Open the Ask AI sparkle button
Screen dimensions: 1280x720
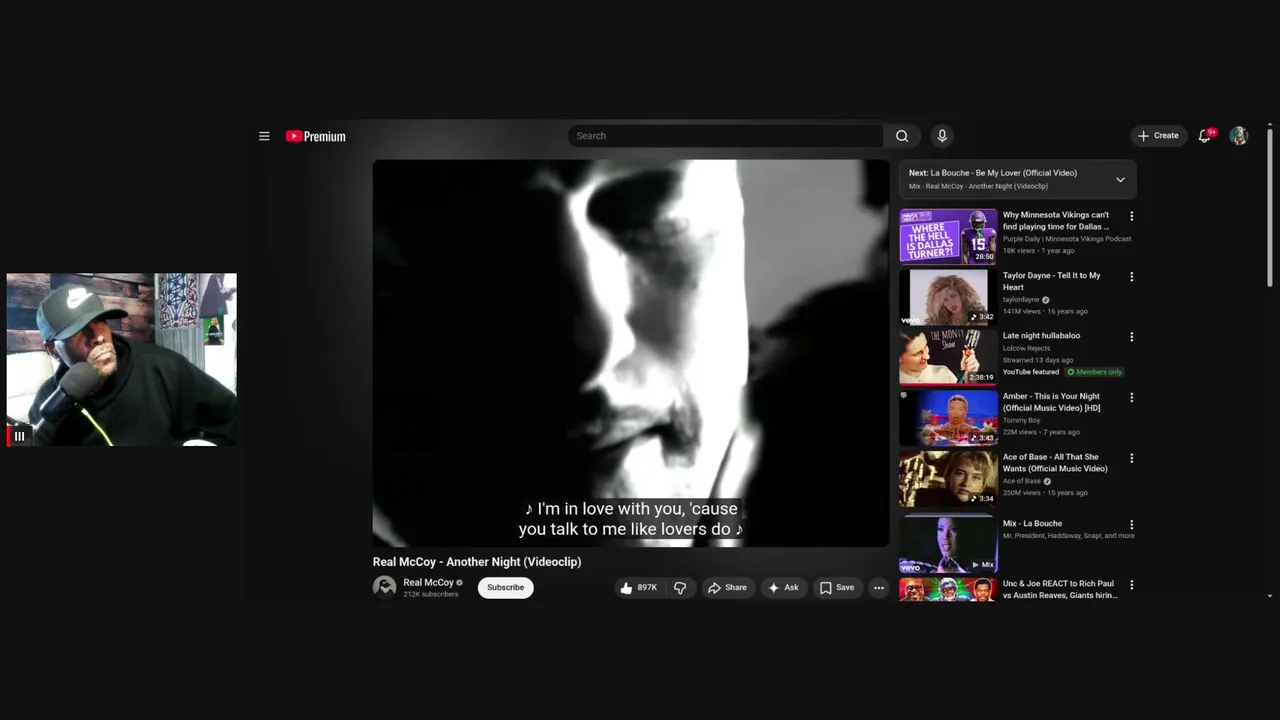tap(783, 588)
